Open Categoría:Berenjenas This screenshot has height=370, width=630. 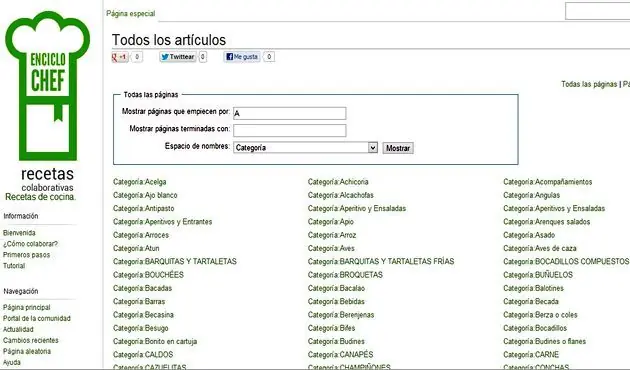pos(341,315)
